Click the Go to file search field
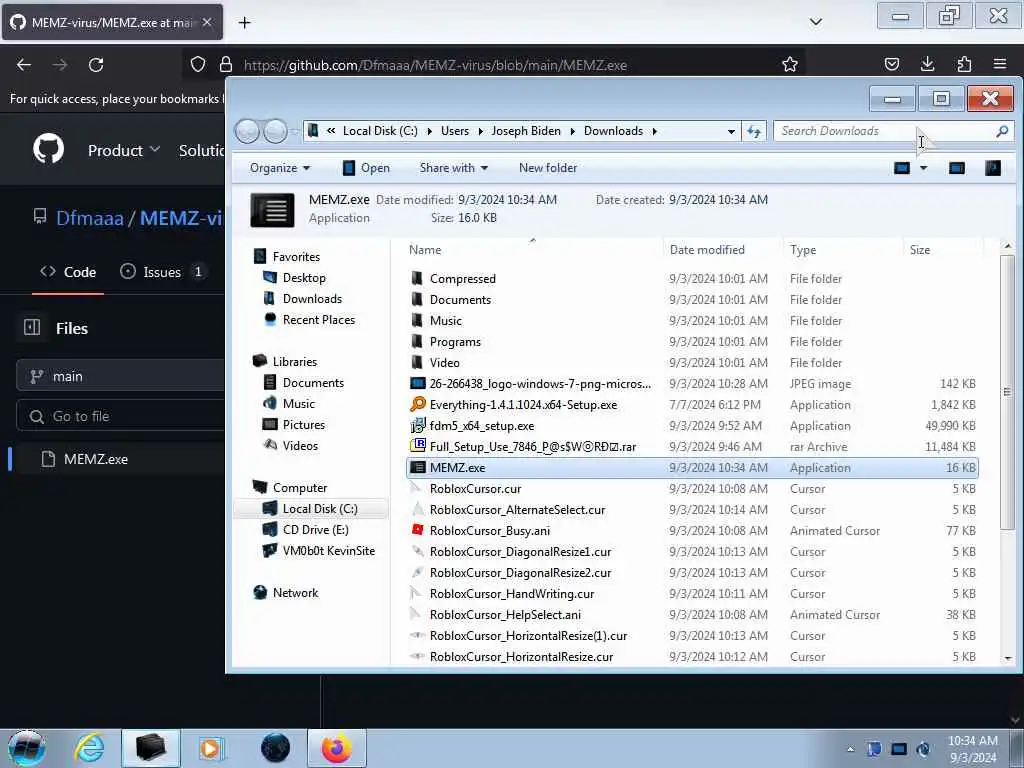1024x768 pixels. [x=121, y=416]
